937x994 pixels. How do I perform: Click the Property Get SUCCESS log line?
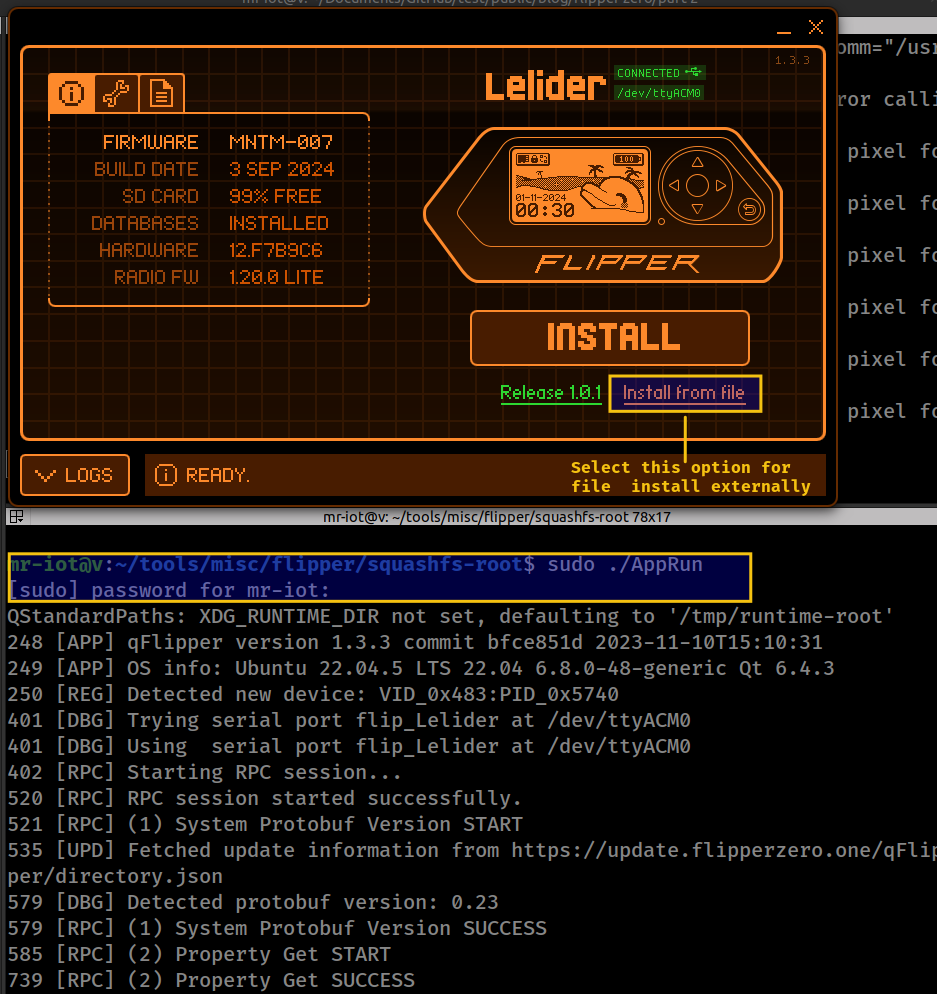211,980
